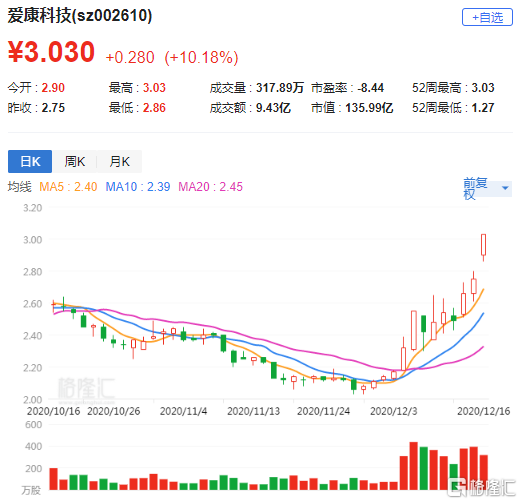Click 52周最高 value 3.03
Image resolution: width=522 pixels, height=504 pixels.
point(483,88)
